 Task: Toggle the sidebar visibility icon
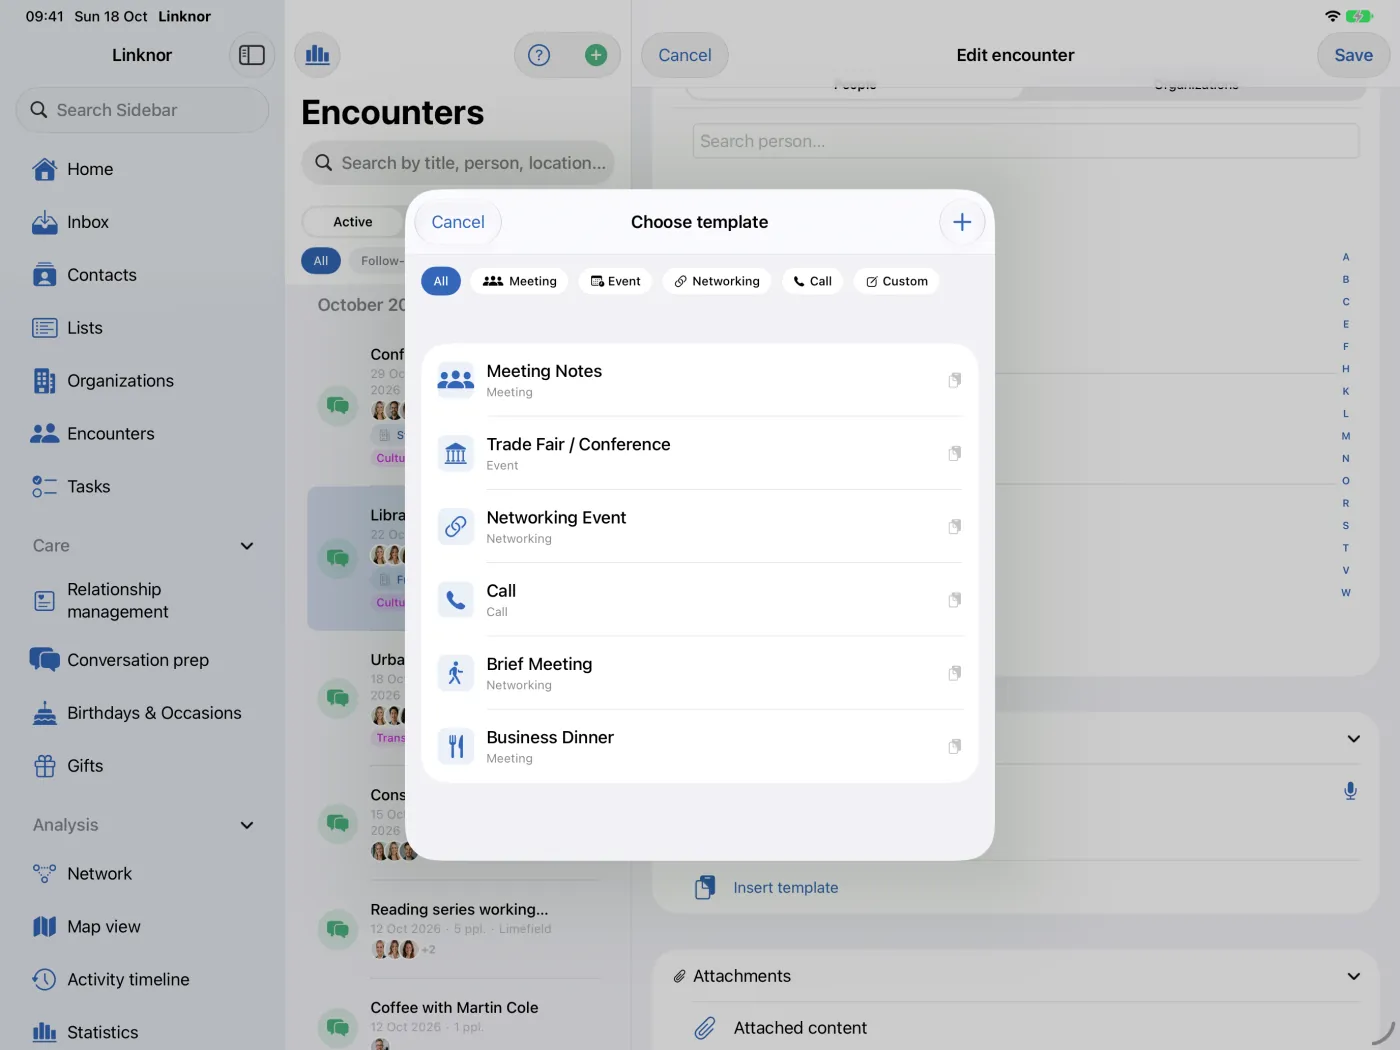252,55
